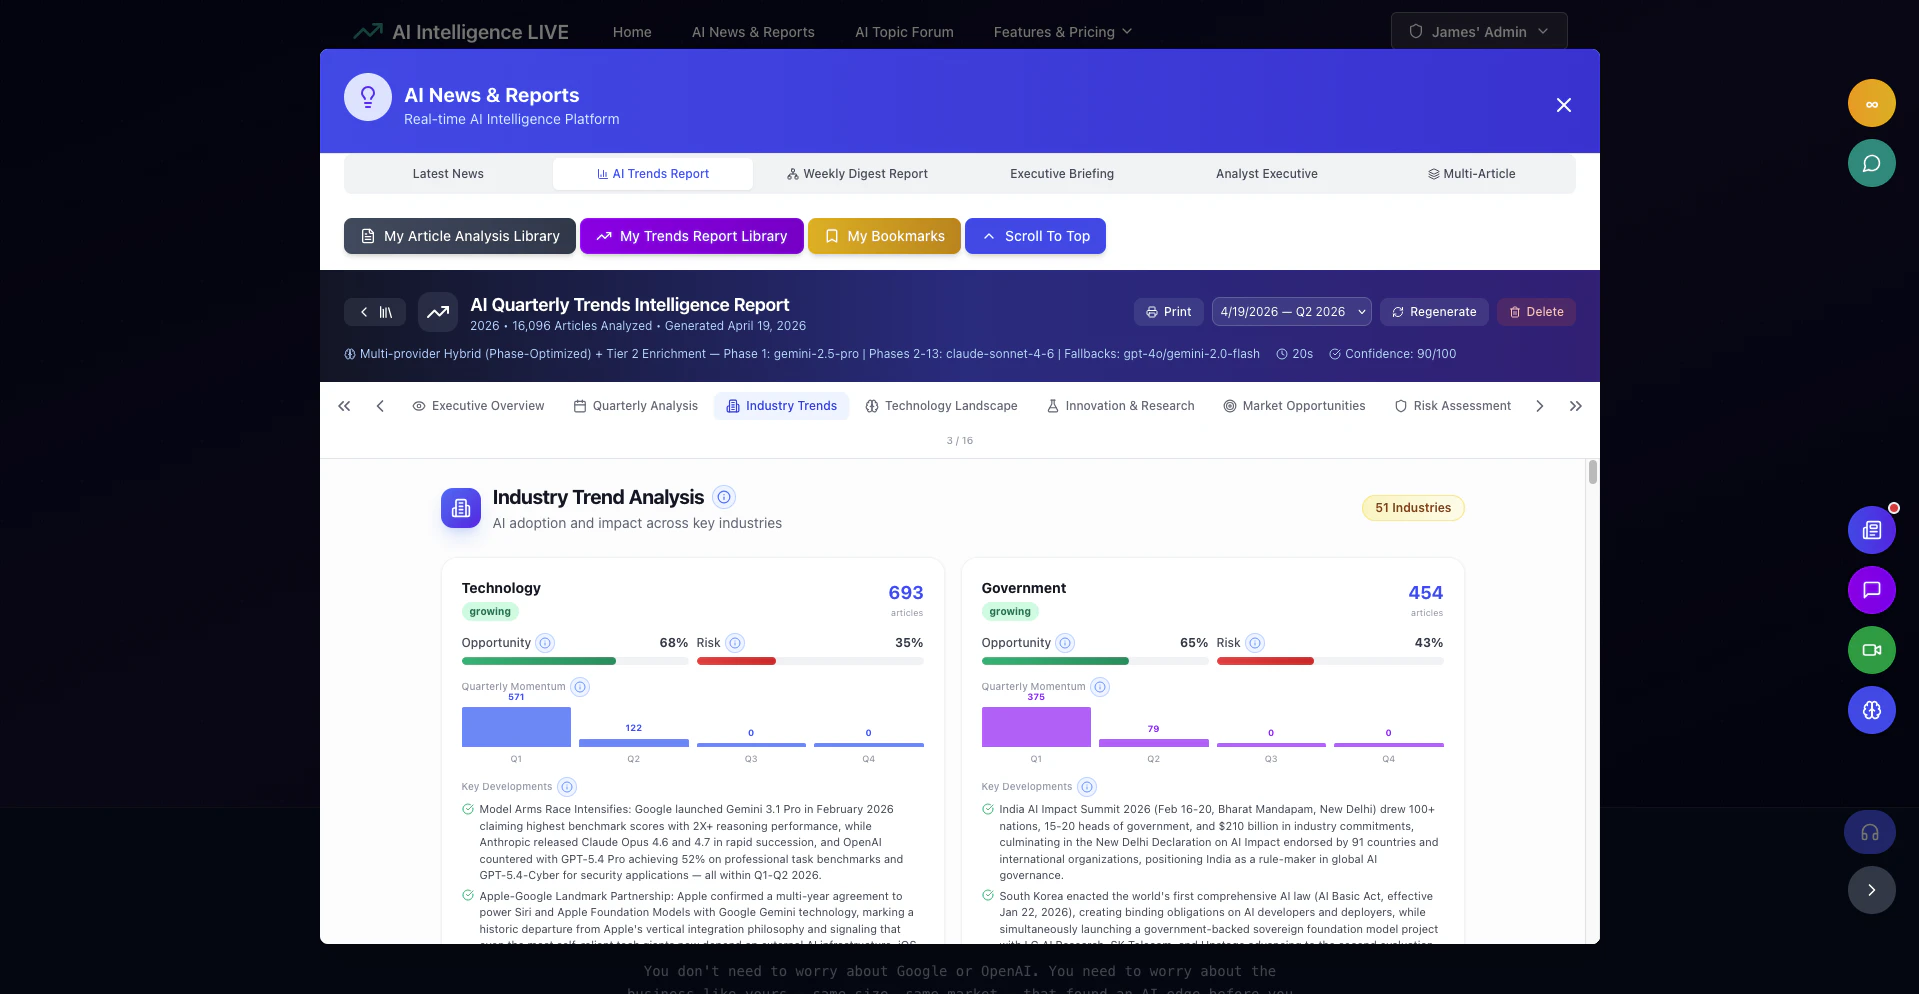The width and height of the screenshot is (1919, 994).
Task: Click the Regenerate button
Action: tap(1434, 312)
